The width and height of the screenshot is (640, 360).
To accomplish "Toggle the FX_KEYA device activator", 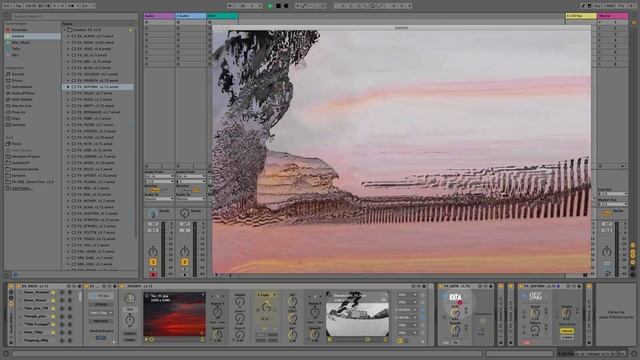I will pos(440,287).
